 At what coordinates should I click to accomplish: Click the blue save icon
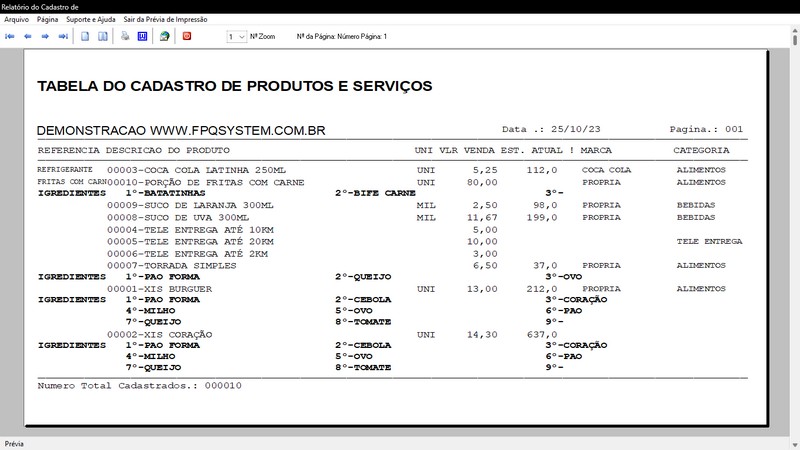pyautogui.click(x=142, y=36)
